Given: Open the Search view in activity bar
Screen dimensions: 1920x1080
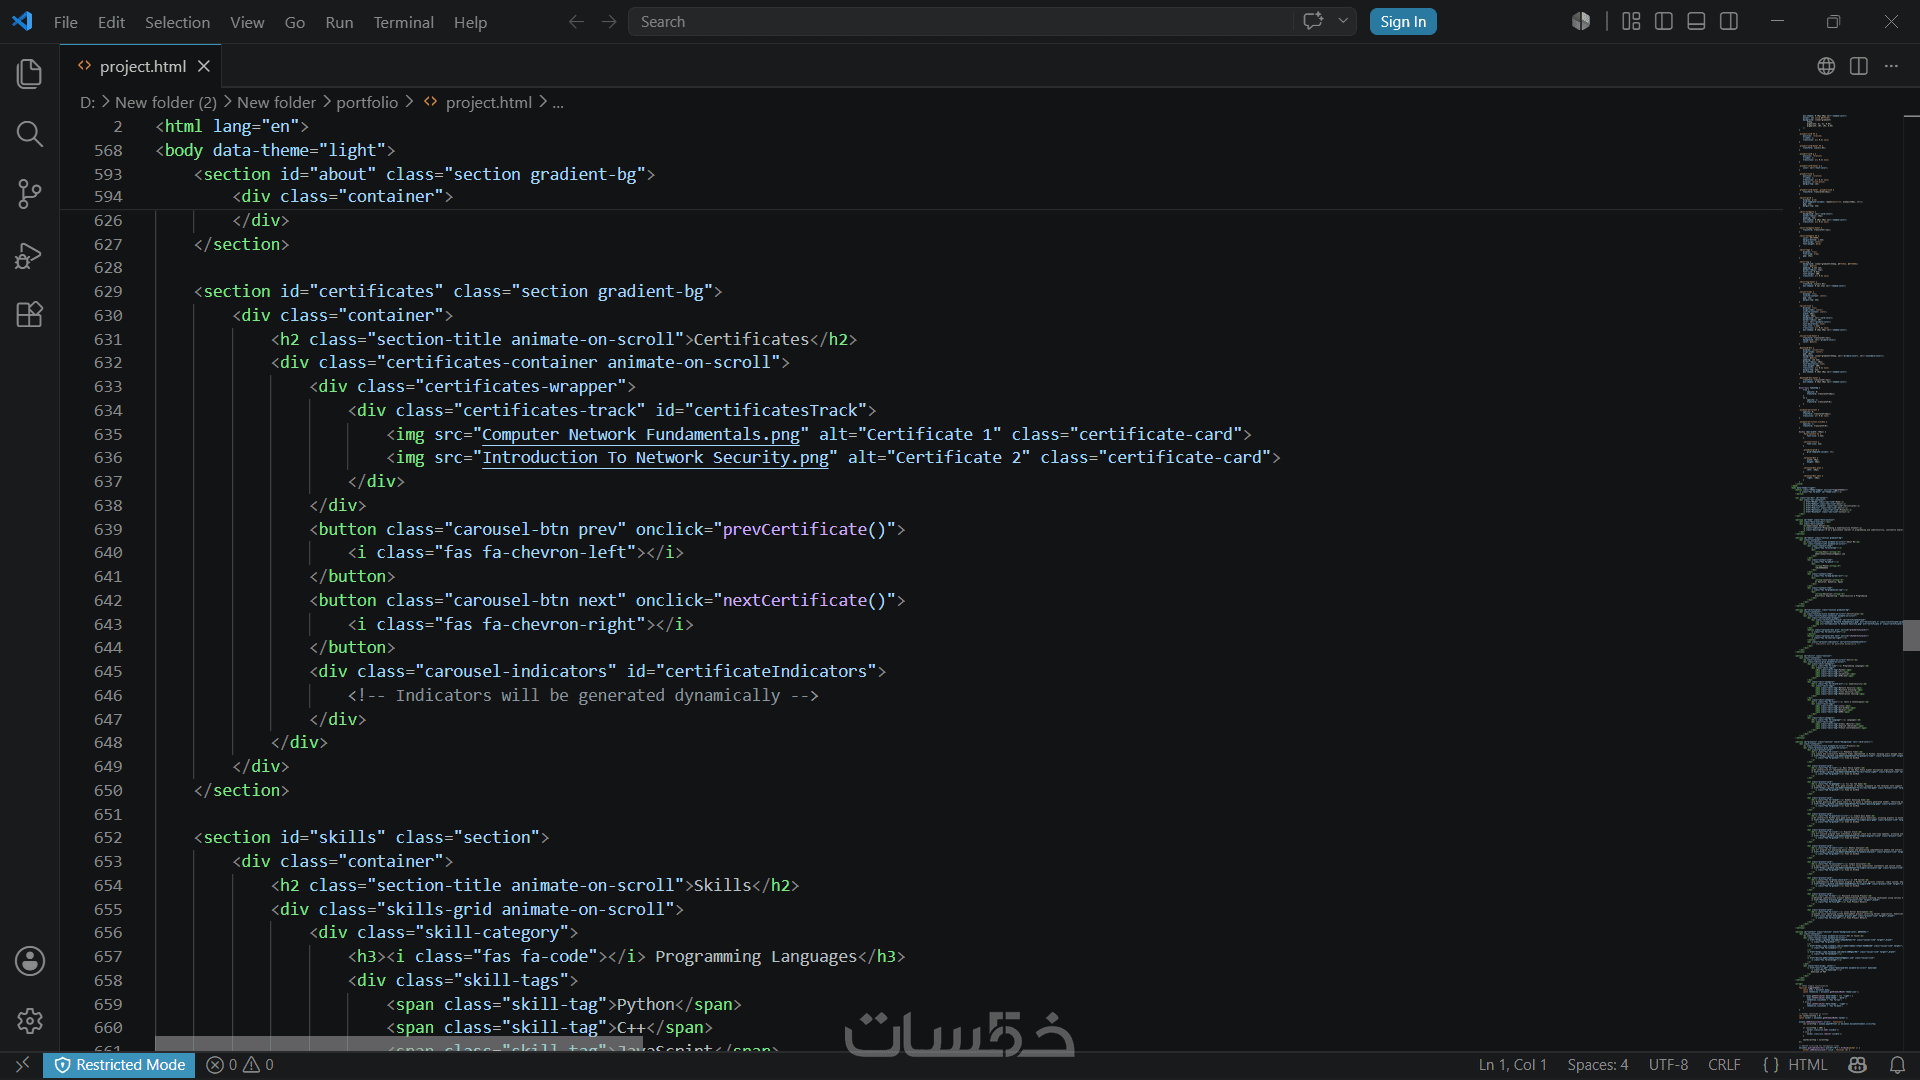Looking at the screenshot, I should [30, 133].
